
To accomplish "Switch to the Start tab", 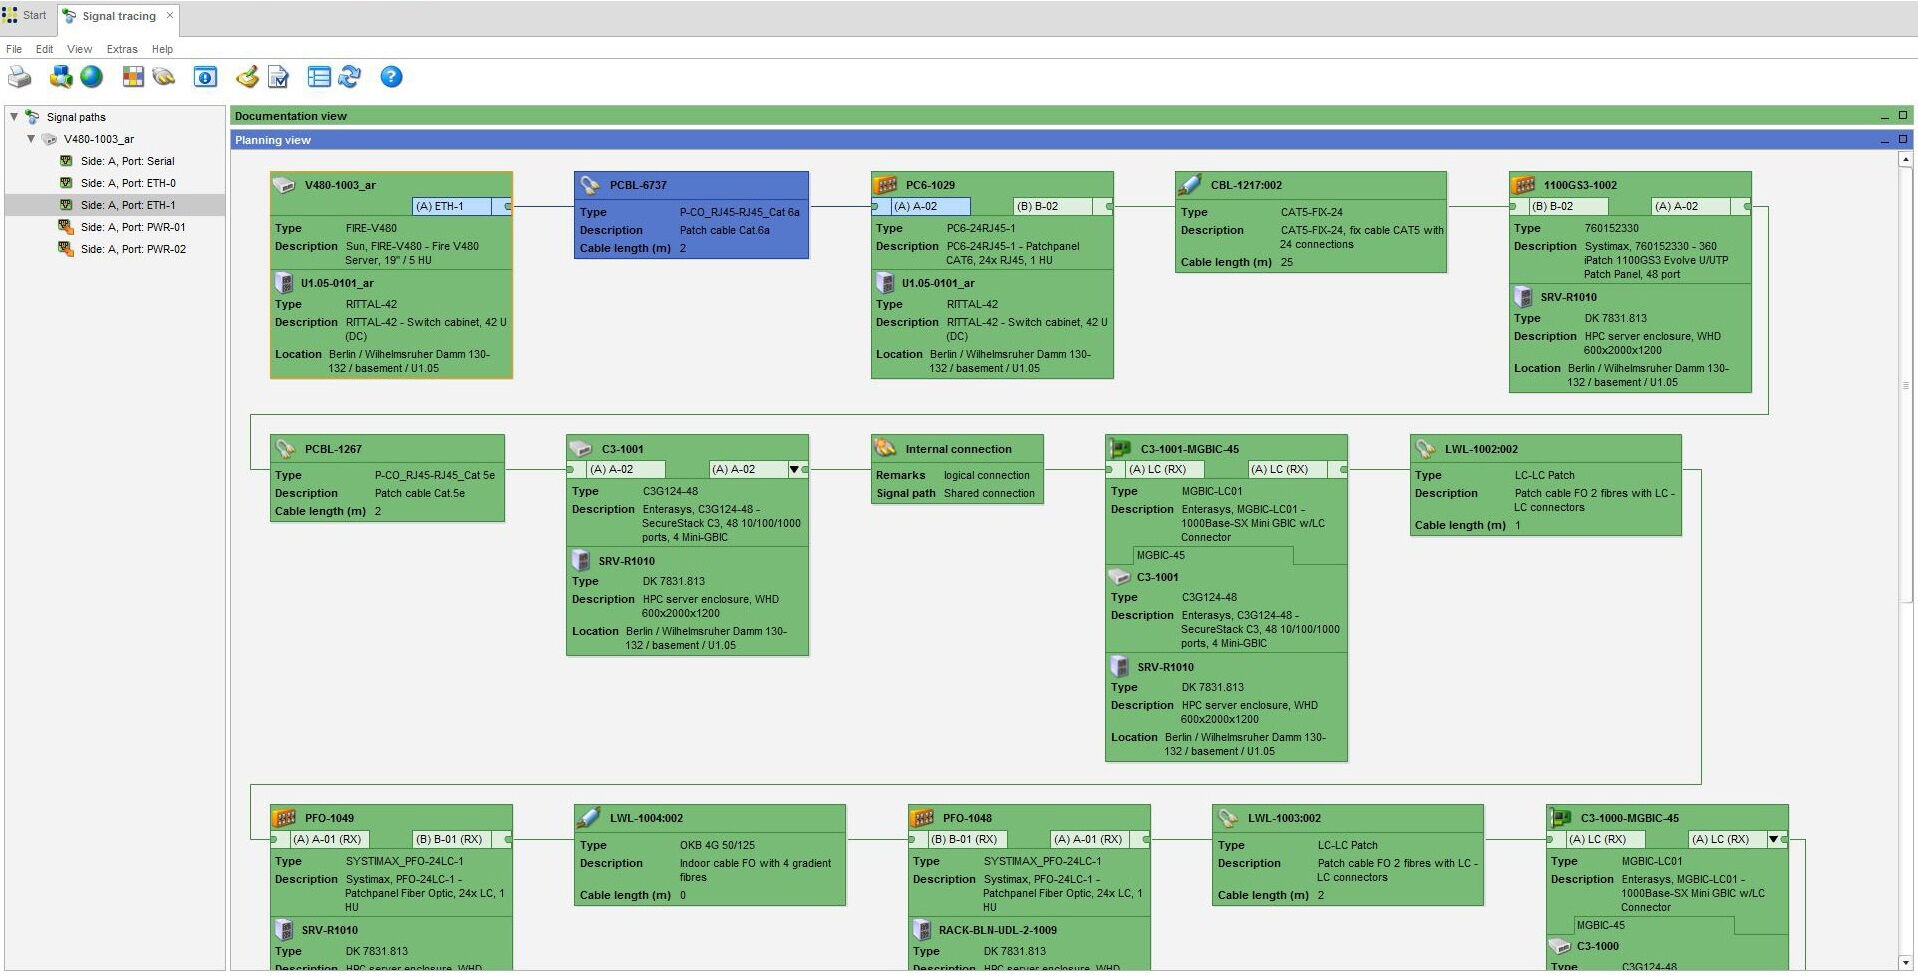I will 26,16.
